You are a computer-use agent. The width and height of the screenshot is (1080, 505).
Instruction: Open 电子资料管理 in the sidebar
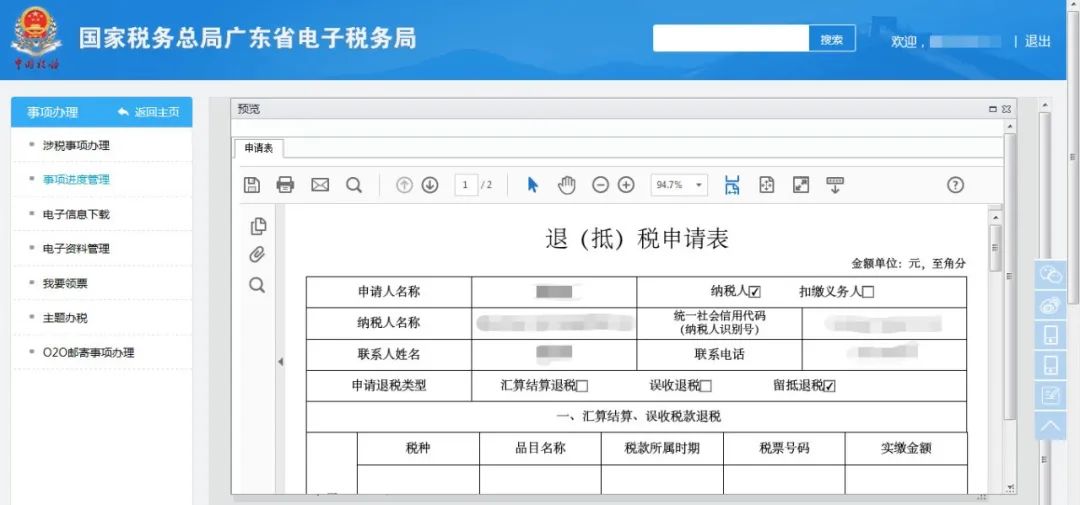coord(76,249)
